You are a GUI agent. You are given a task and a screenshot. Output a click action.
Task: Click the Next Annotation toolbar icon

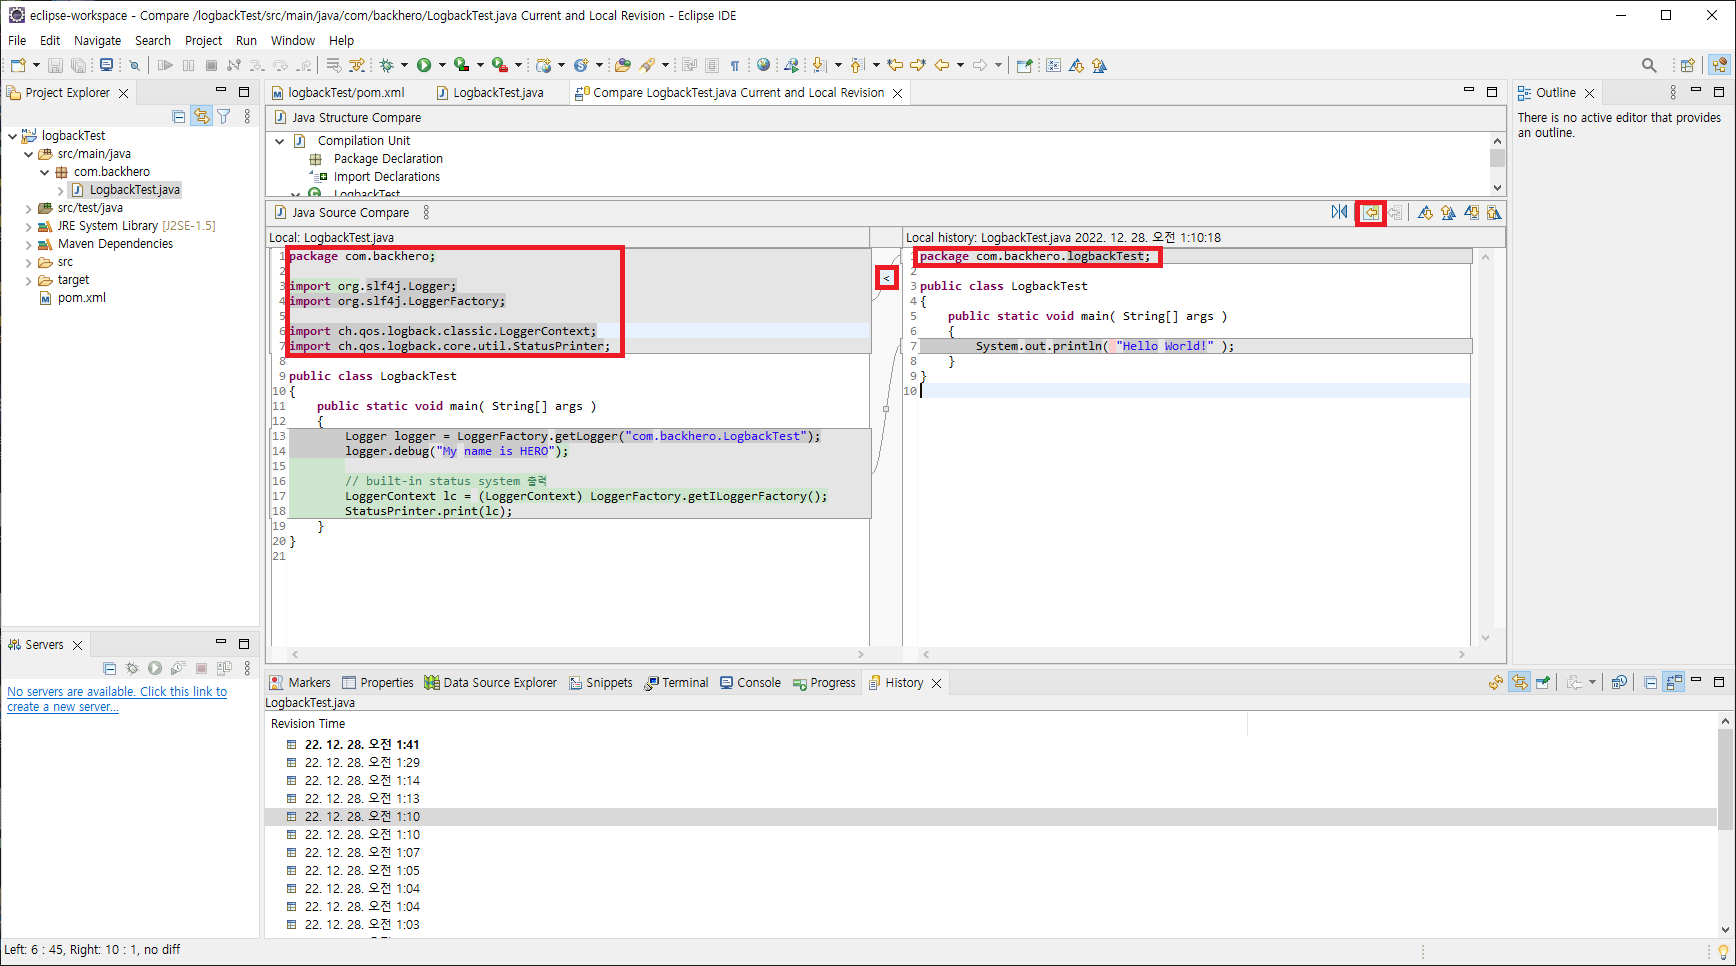819,66
